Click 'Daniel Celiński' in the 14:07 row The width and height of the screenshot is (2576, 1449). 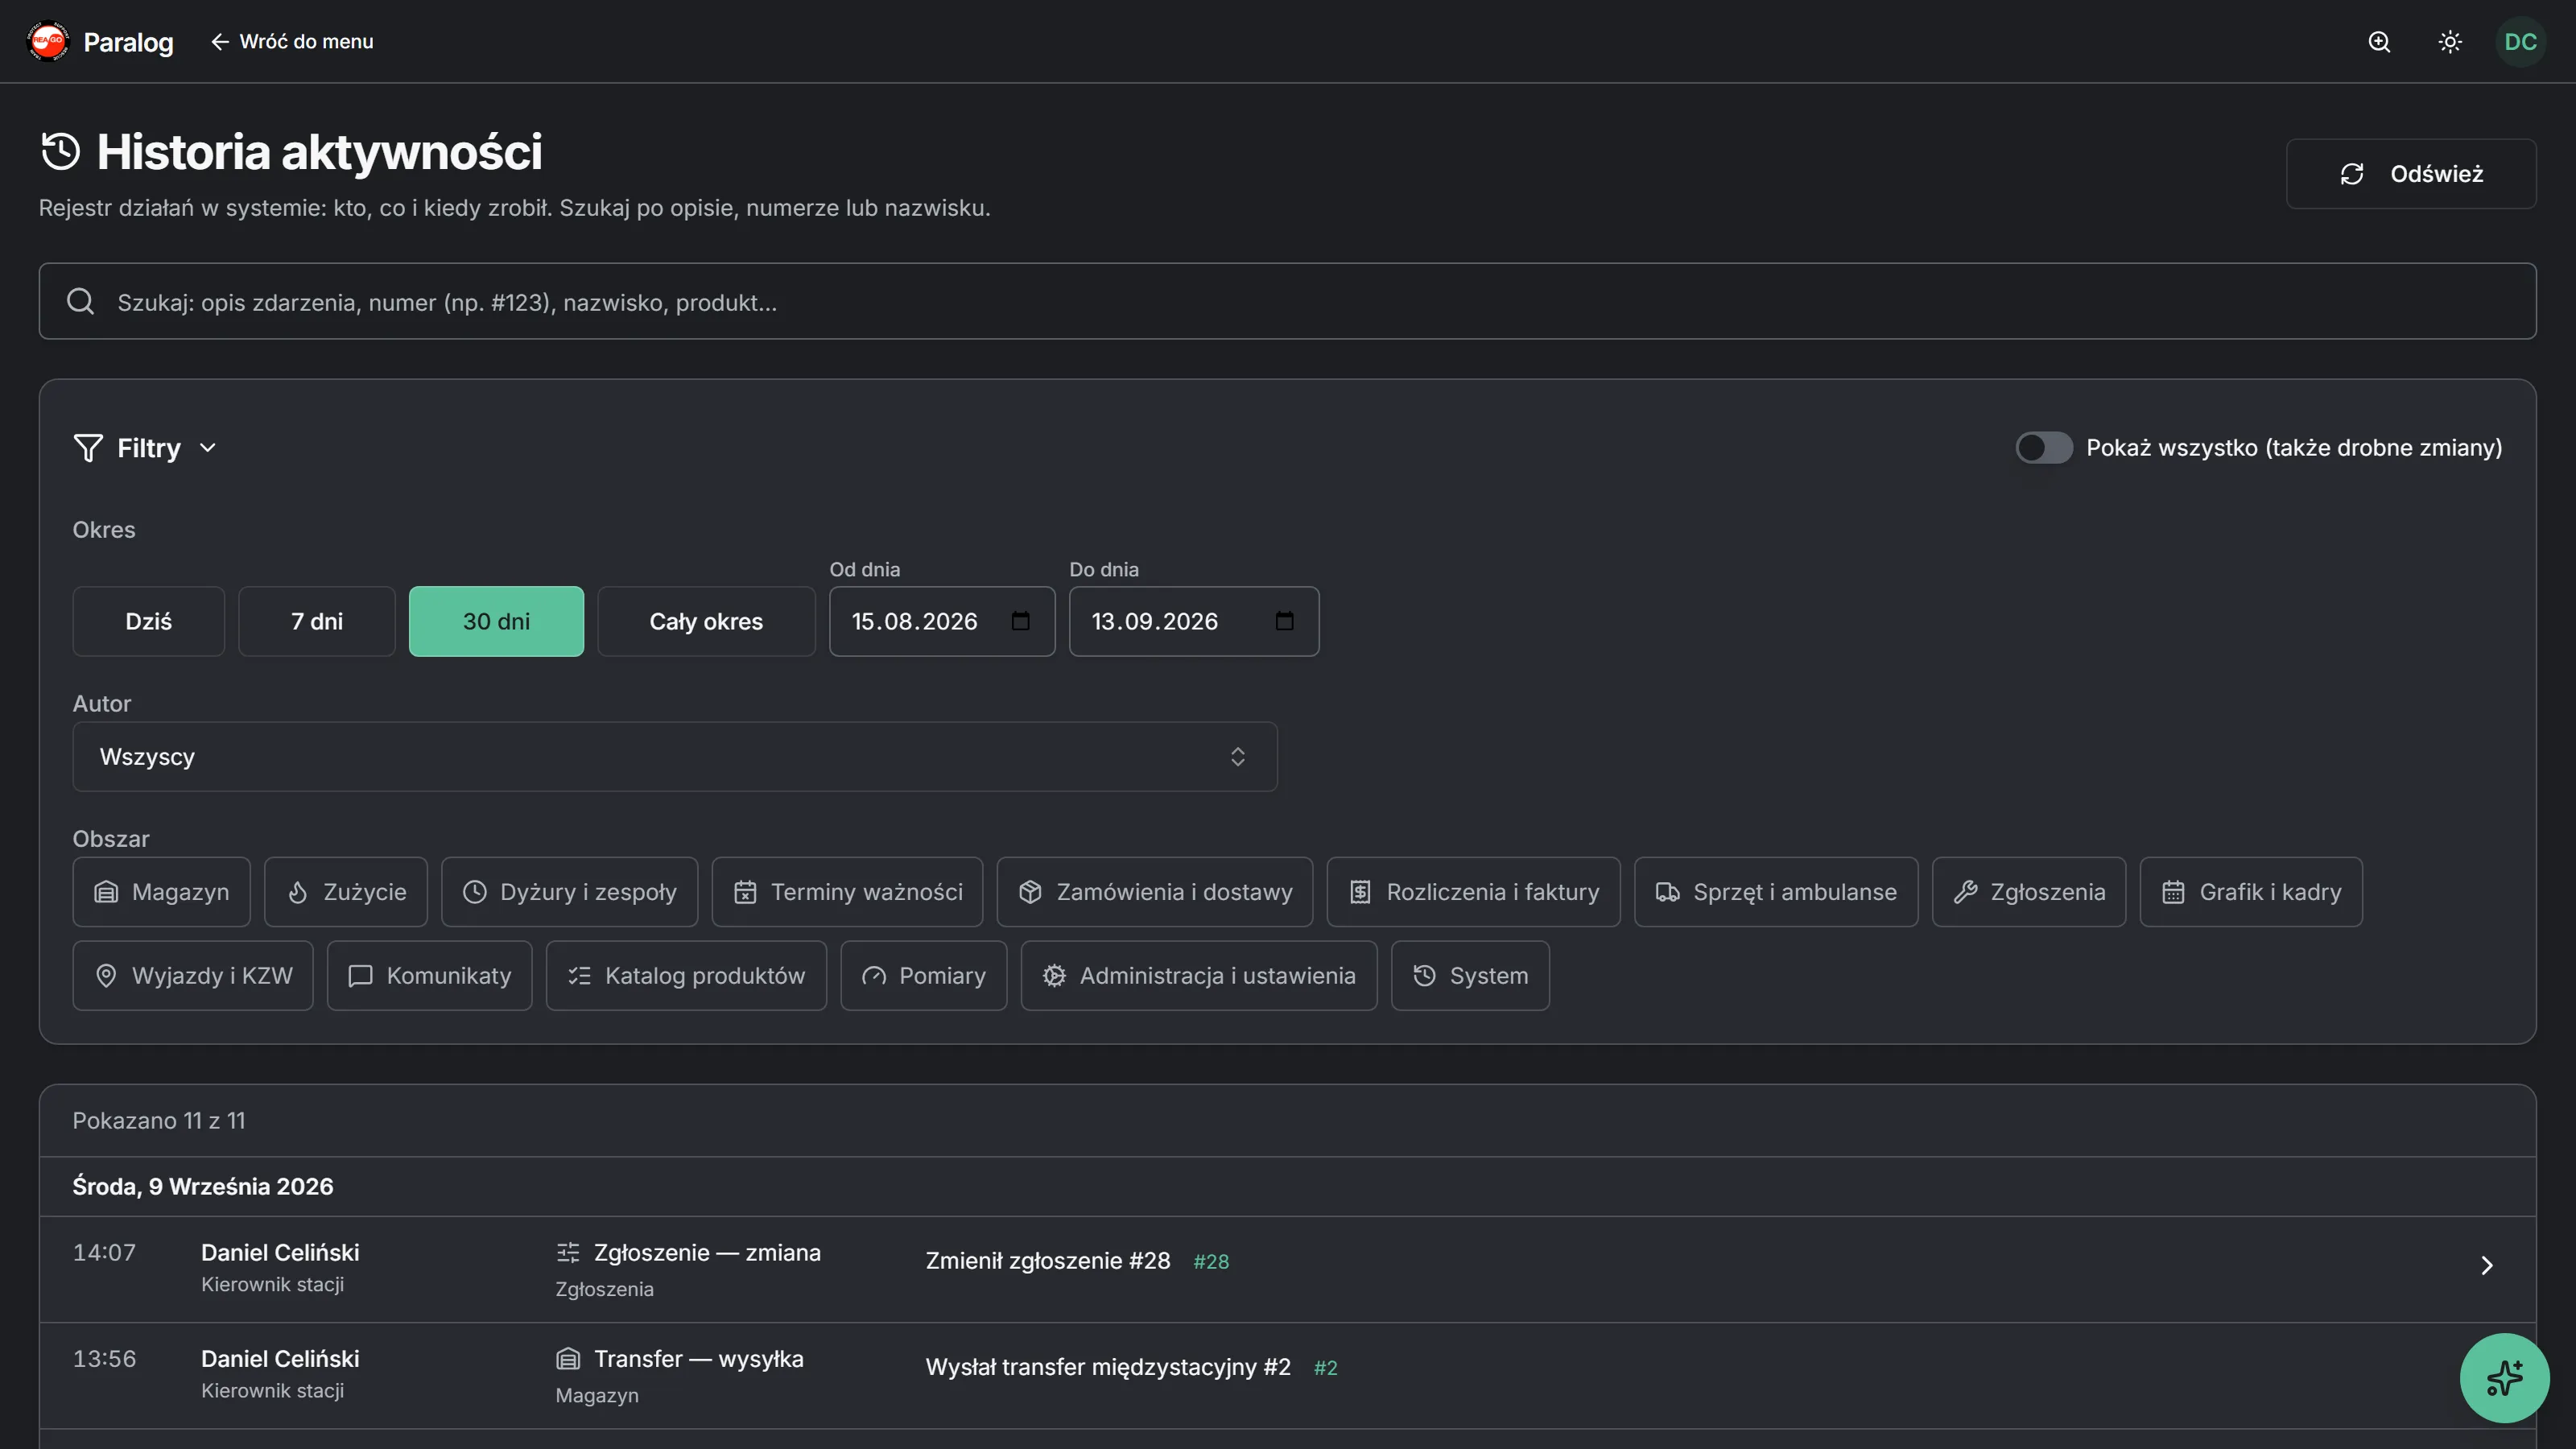point(280,1252)
